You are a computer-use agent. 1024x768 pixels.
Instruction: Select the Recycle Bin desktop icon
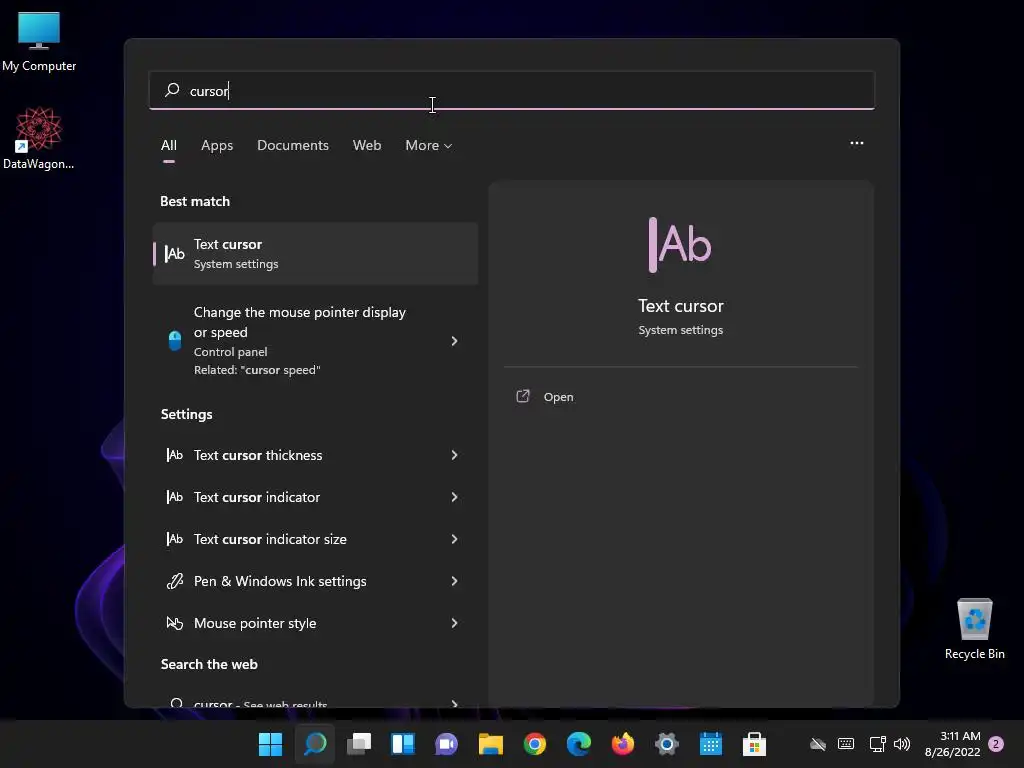[x=974, y=629]
